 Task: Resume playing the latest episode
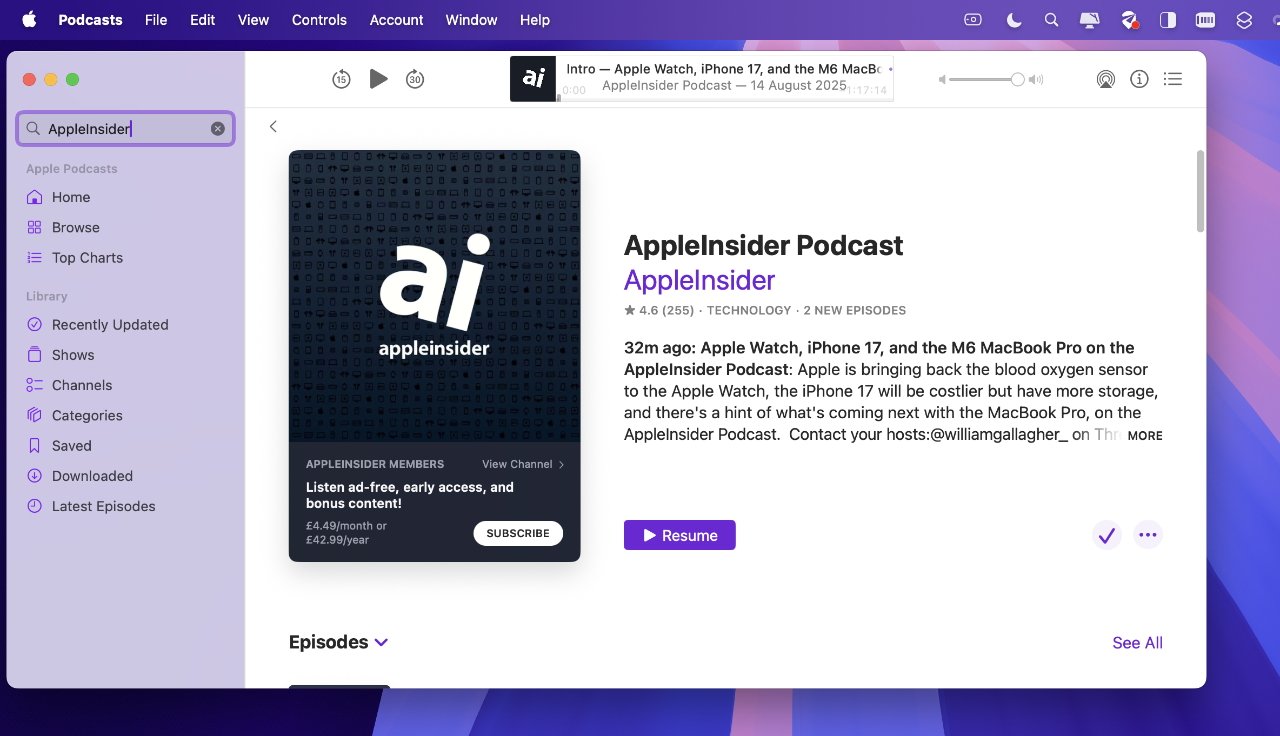tap(679, 535)
